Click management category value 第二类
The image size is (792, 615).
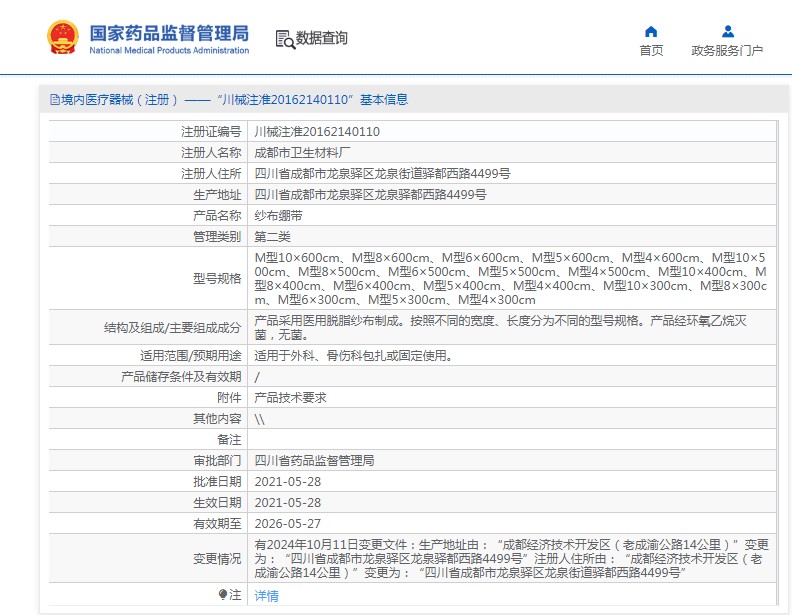pyautogui.click(x=272, y=236)
